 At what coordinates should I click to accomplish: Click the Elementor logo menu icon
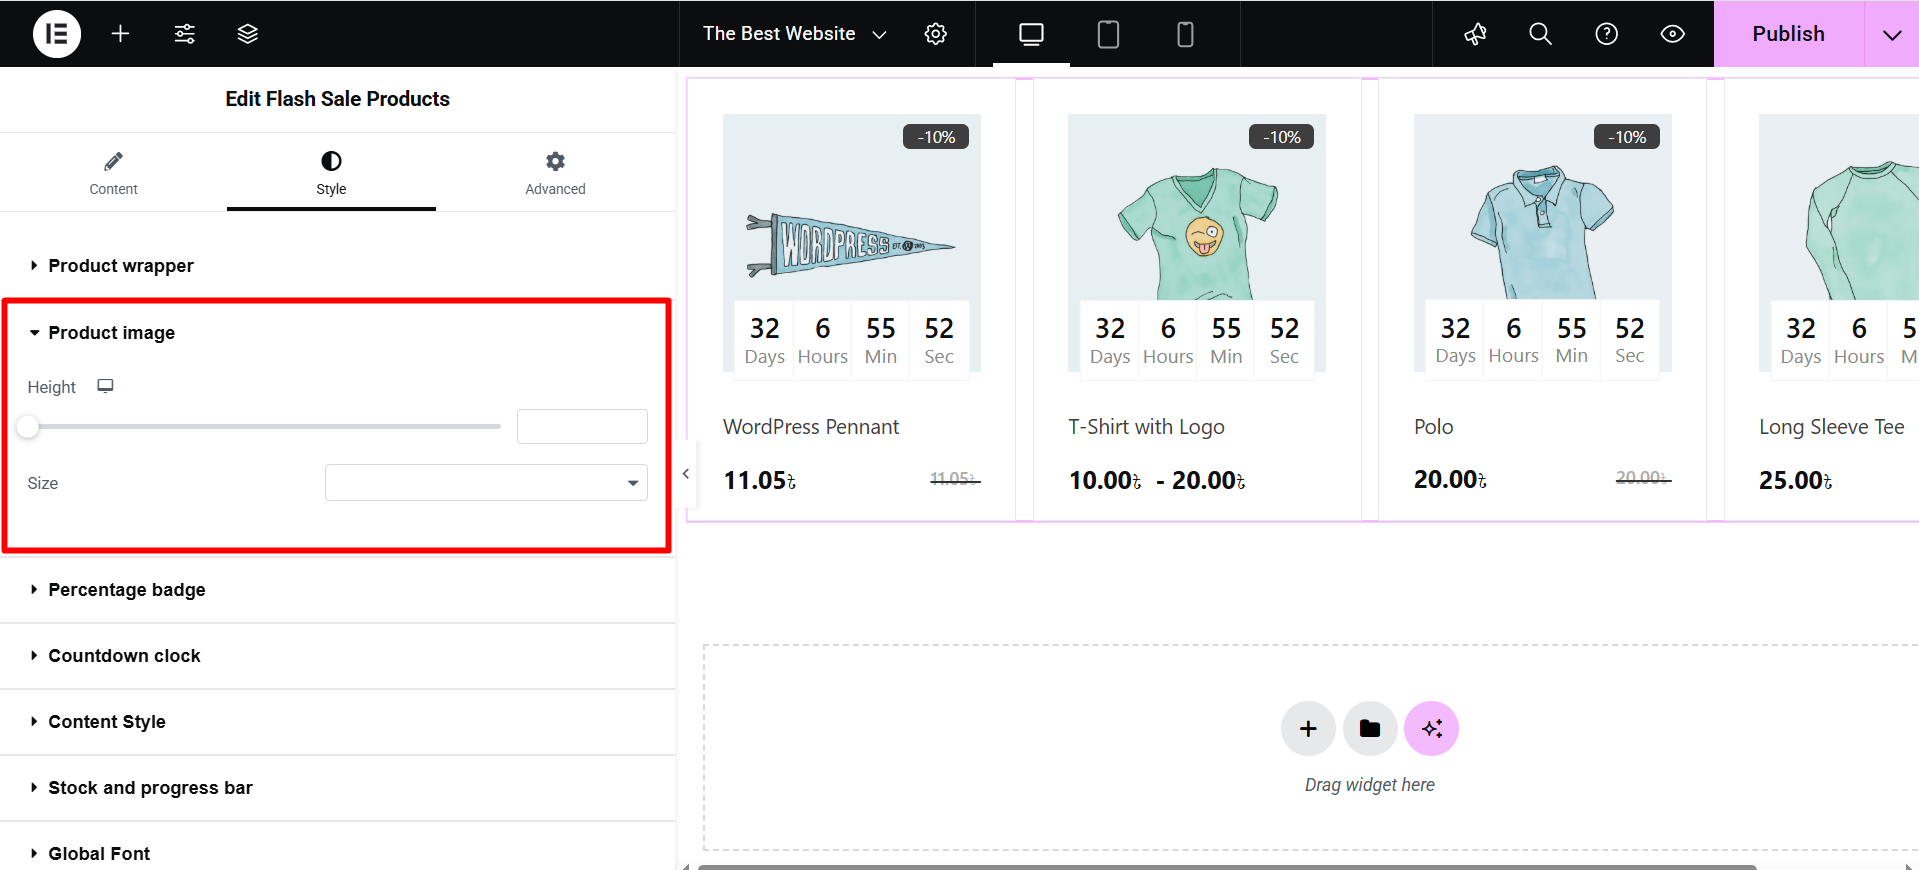[x=57, y=34]
